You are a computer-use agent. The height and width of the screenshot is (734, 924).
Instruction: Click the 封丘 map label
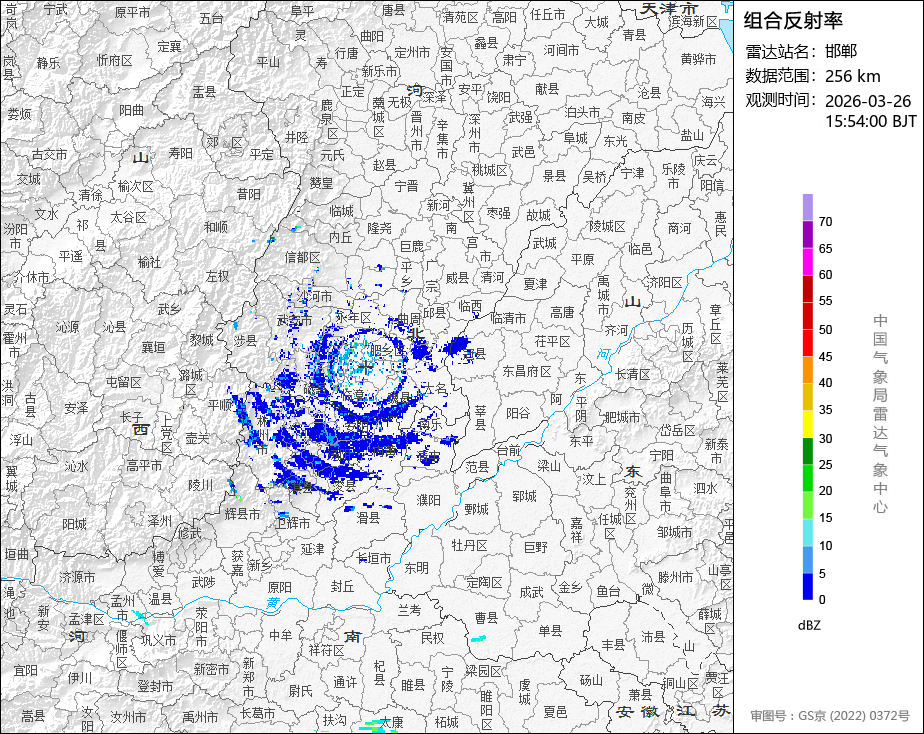click(342, 586)
